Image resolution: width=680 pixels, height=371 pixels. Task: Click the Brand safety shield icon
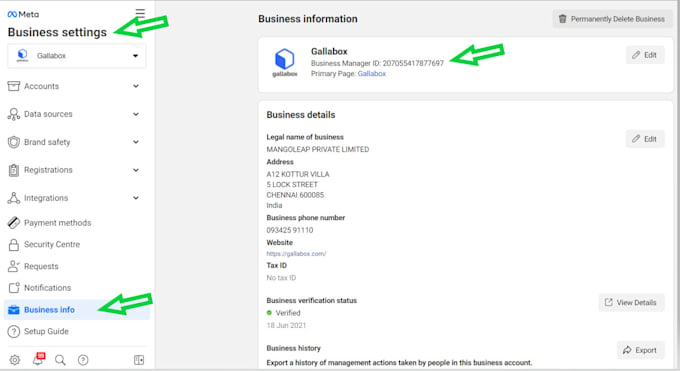click(13, 142)
